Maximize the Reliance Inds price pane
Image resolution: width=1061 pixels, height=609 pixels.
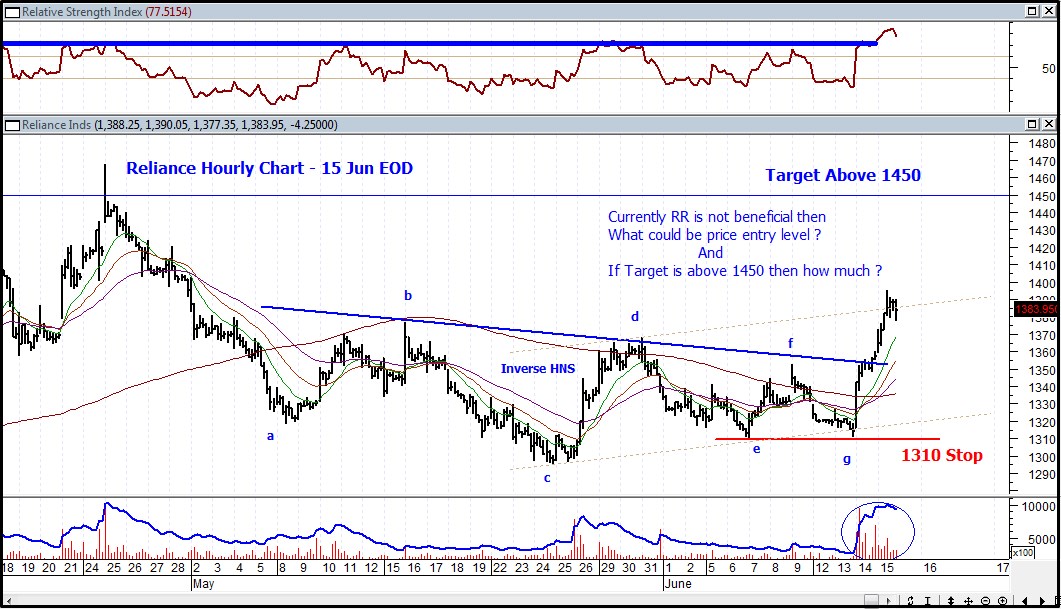tap(1032, 124)
